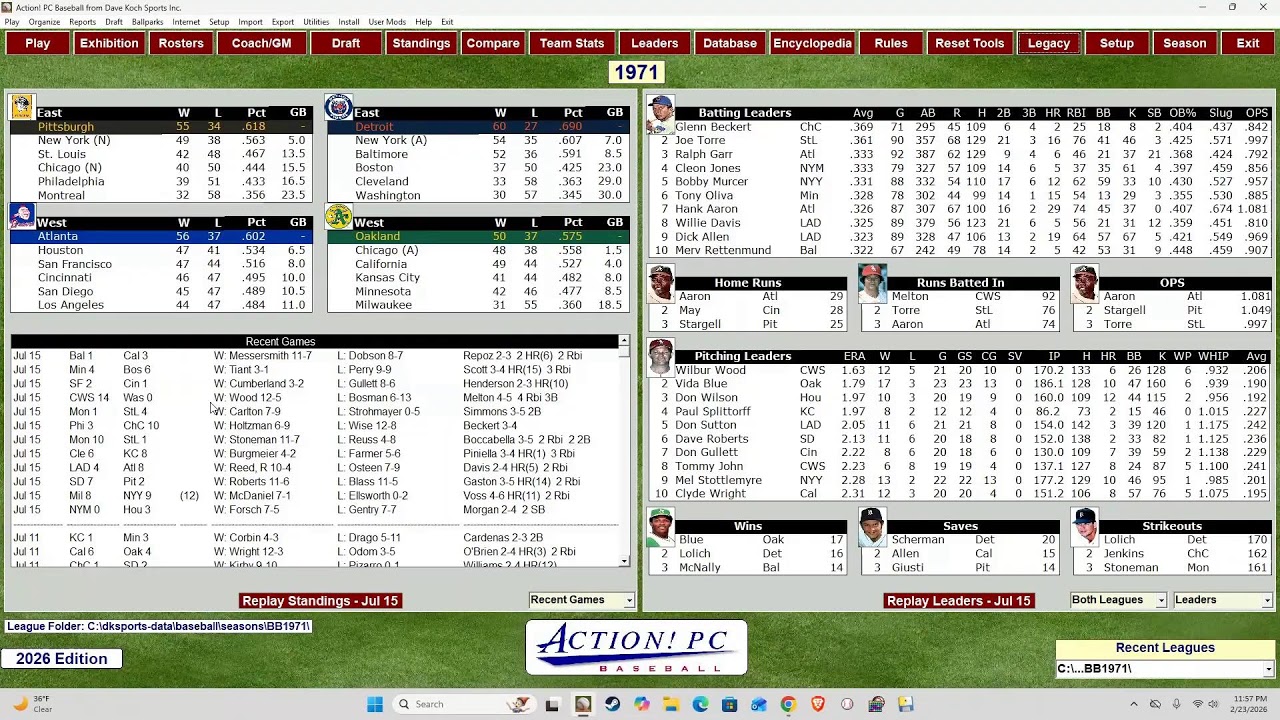
Task: Click the OPS leader player photo
Action: [1085, 284]
